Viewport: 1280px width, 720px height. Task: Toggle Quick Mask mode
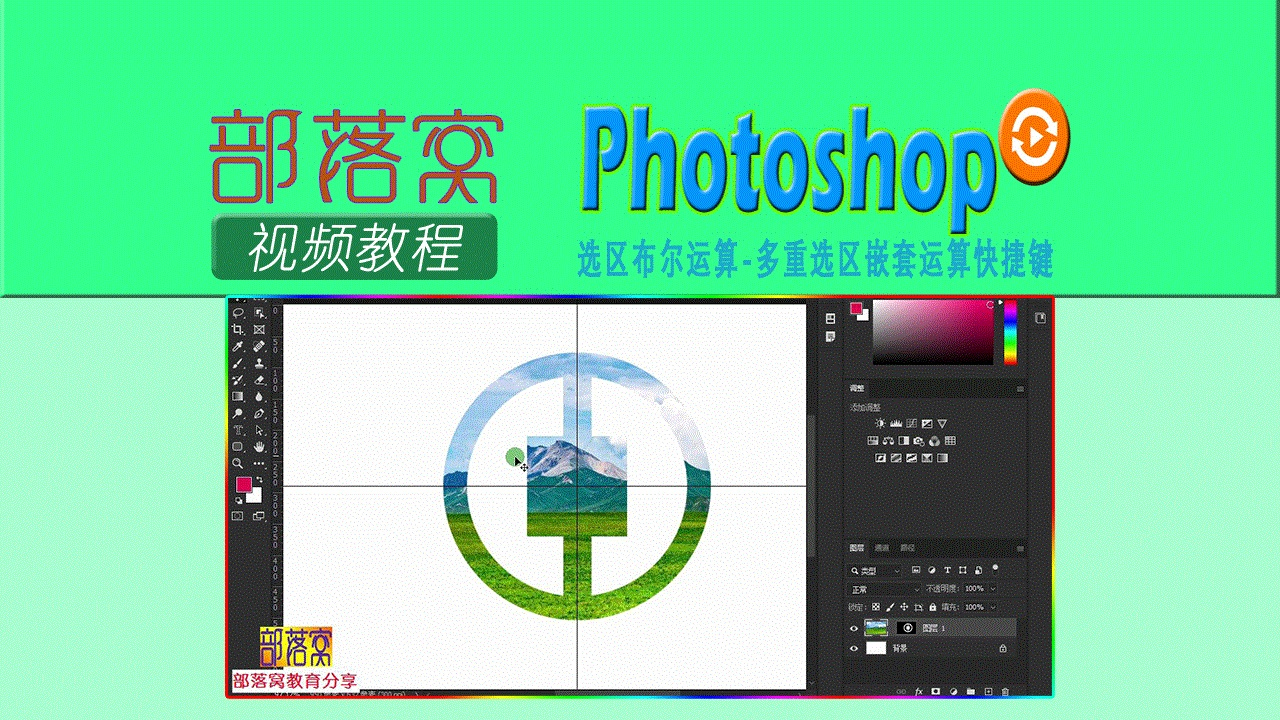[237, 516]
